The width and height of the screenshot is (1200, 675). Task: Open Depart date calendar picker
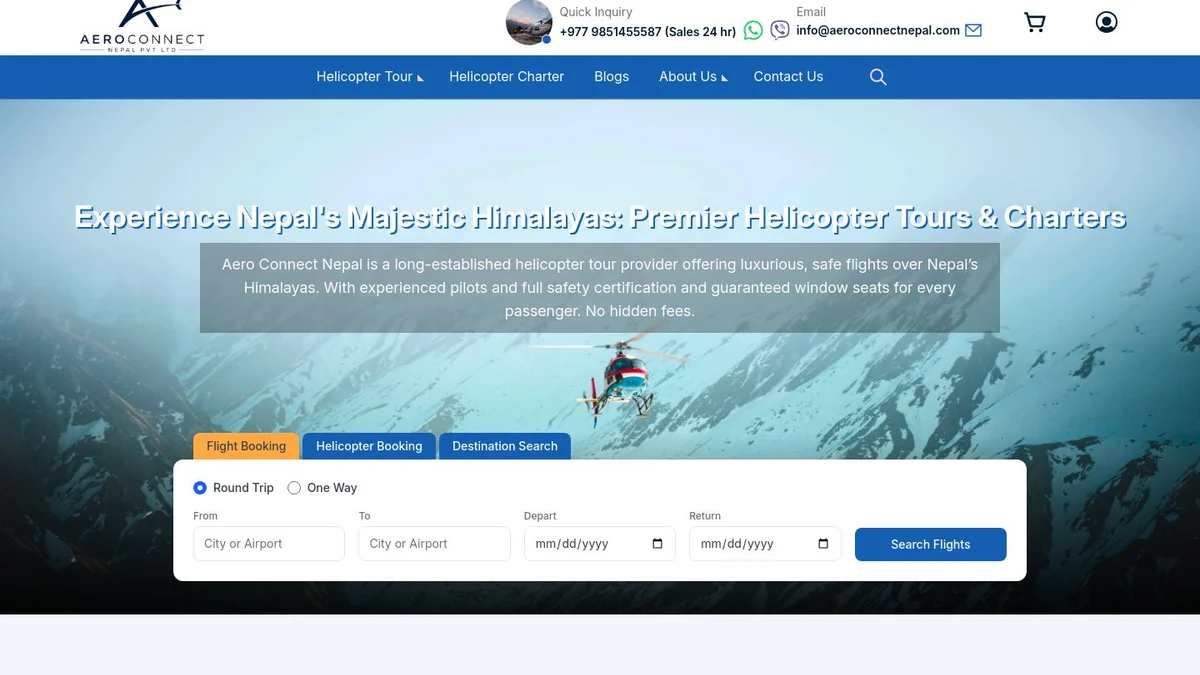pyautogui.click(x=657, y=544)
